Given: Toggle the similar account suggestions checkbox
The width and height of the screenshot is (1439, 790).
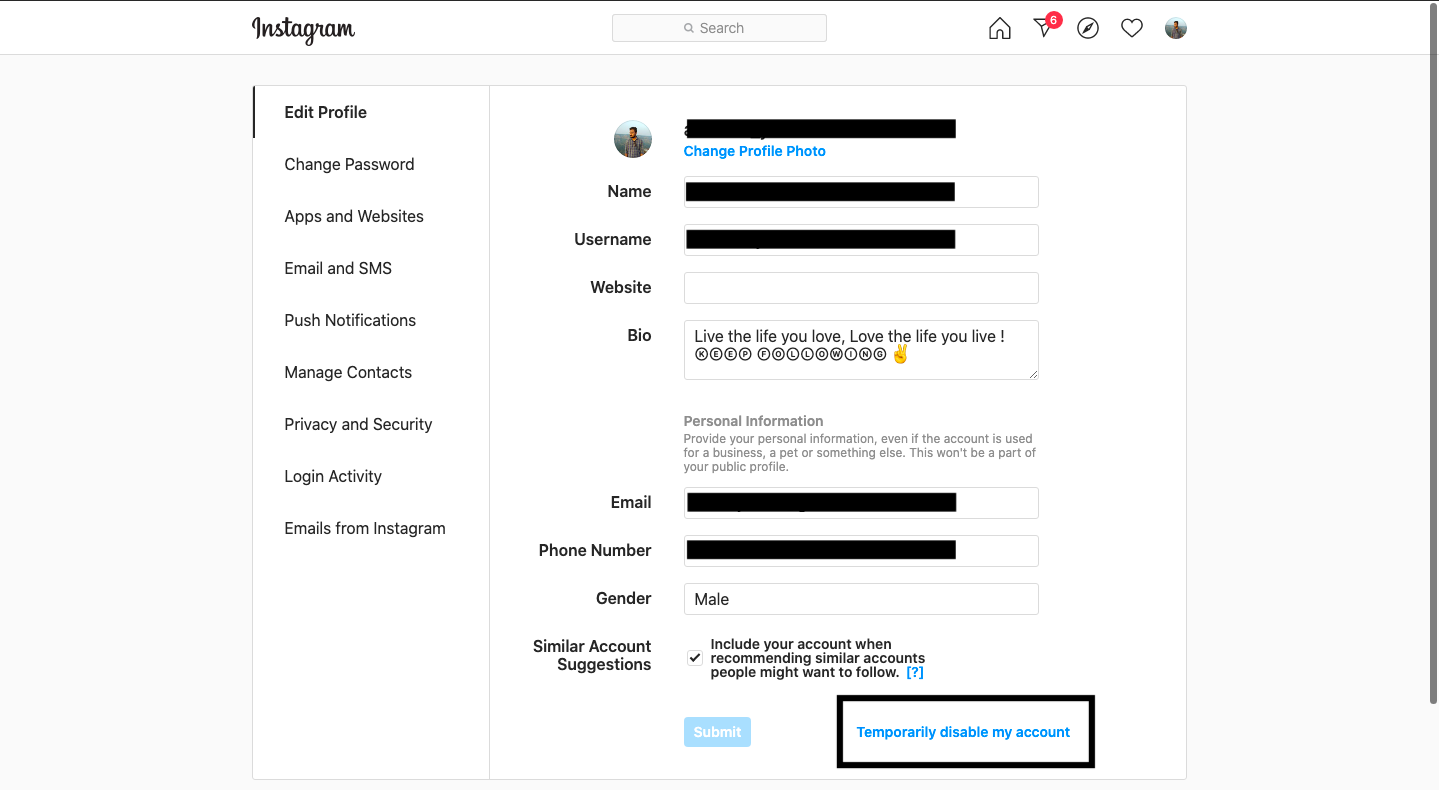Looking at the screenshot, I should pos(695,658).
